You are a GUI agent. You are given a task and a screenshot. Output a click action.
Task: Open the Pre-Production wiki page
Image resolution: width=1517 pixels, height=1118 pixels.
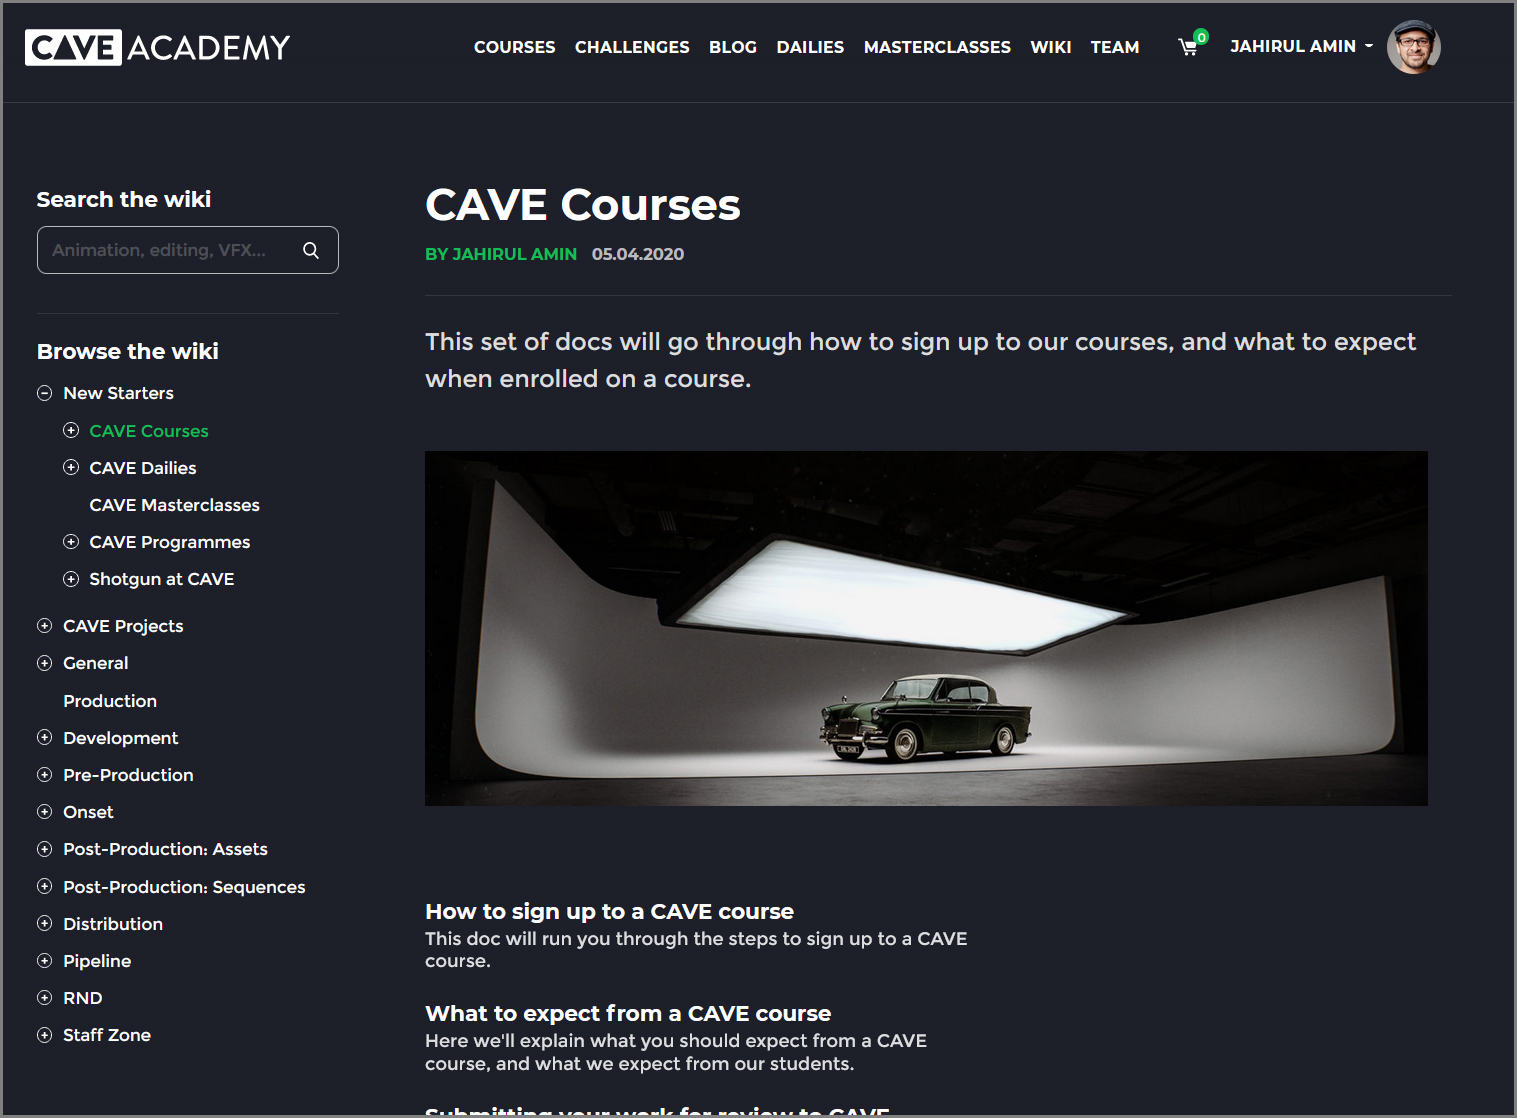click(128, 775)
